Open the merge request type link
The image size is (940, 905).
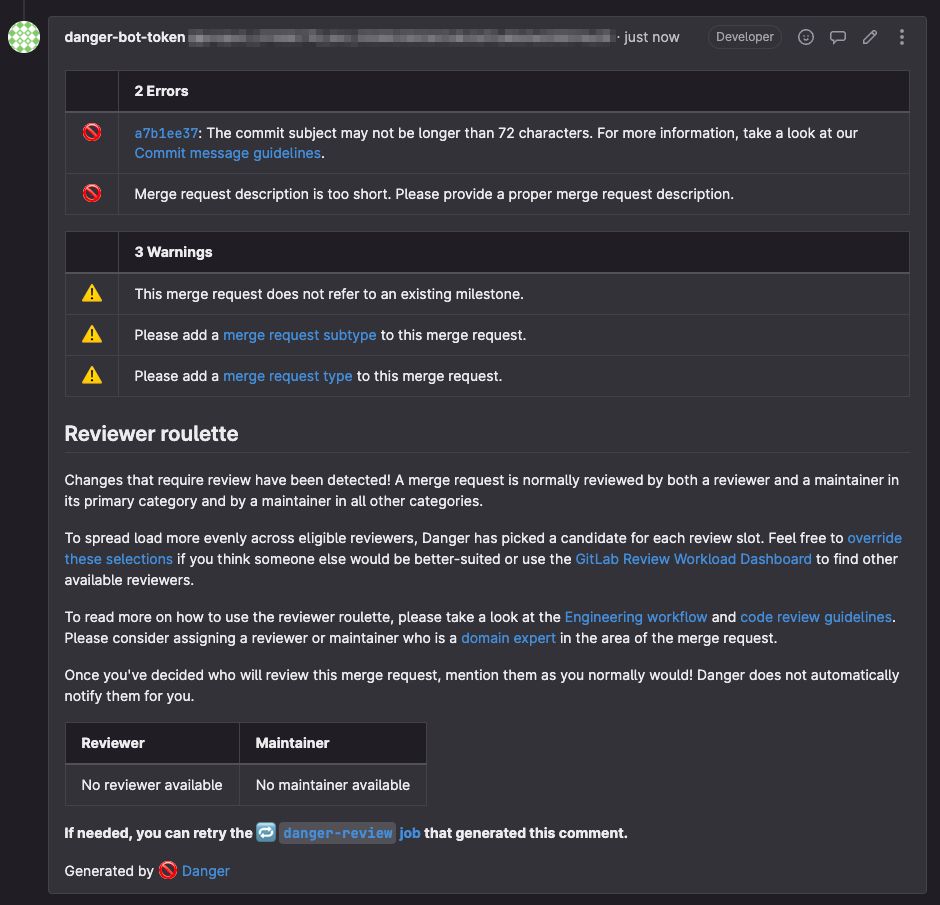[288, 376]
